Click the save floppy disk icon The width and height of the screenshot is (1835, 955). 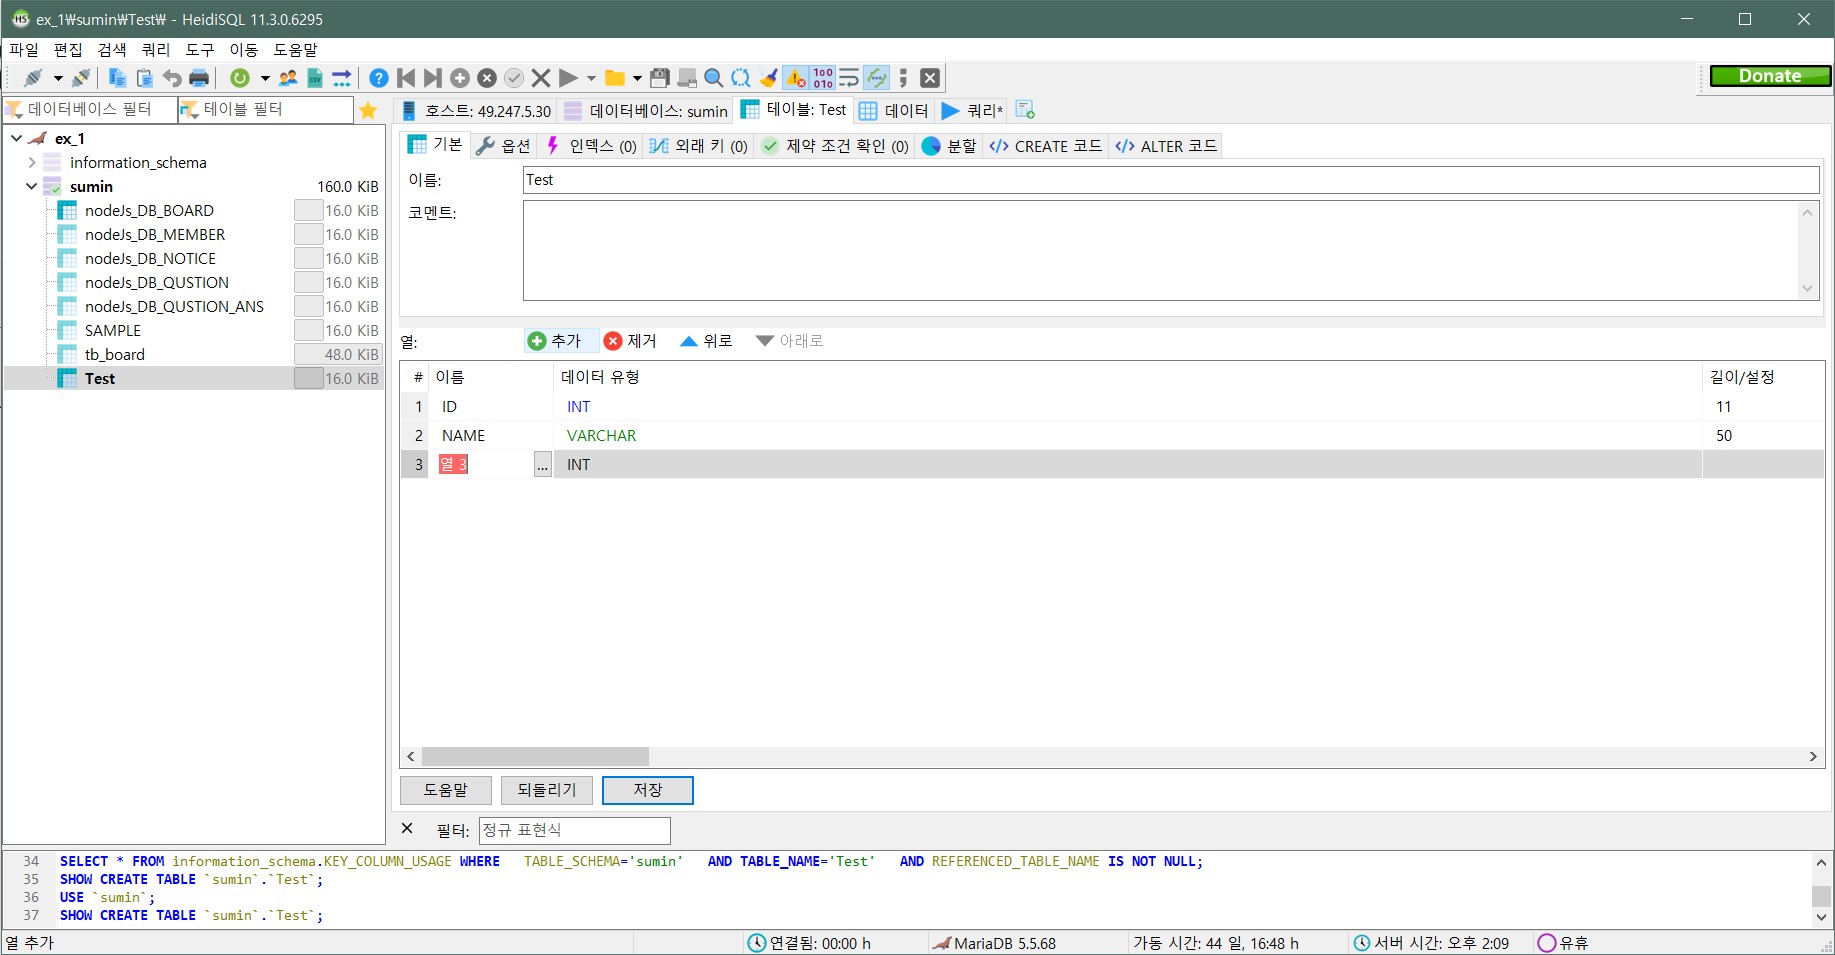pyautogui.click(x=660, y=78)
